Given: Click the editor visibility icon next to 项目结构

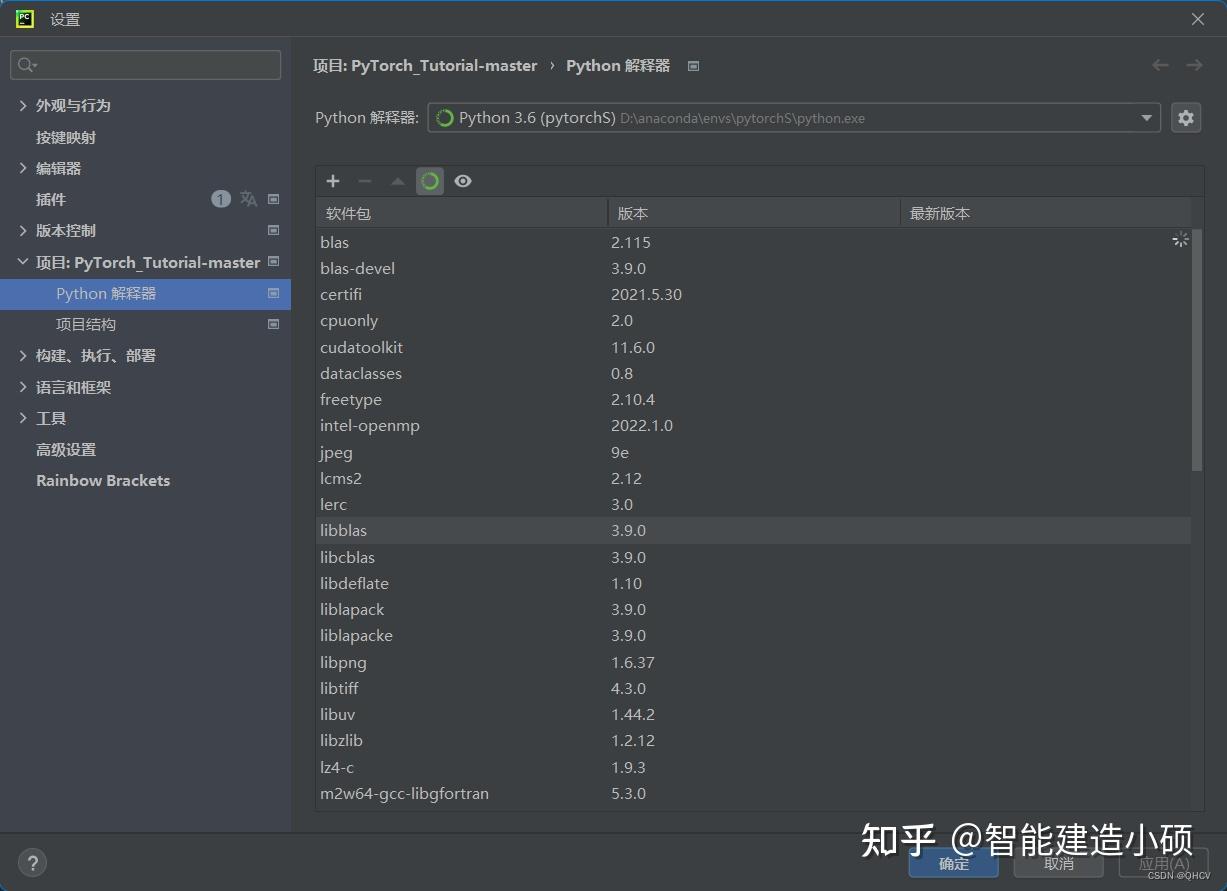Looking at the screenshot, I should [273, 324].
